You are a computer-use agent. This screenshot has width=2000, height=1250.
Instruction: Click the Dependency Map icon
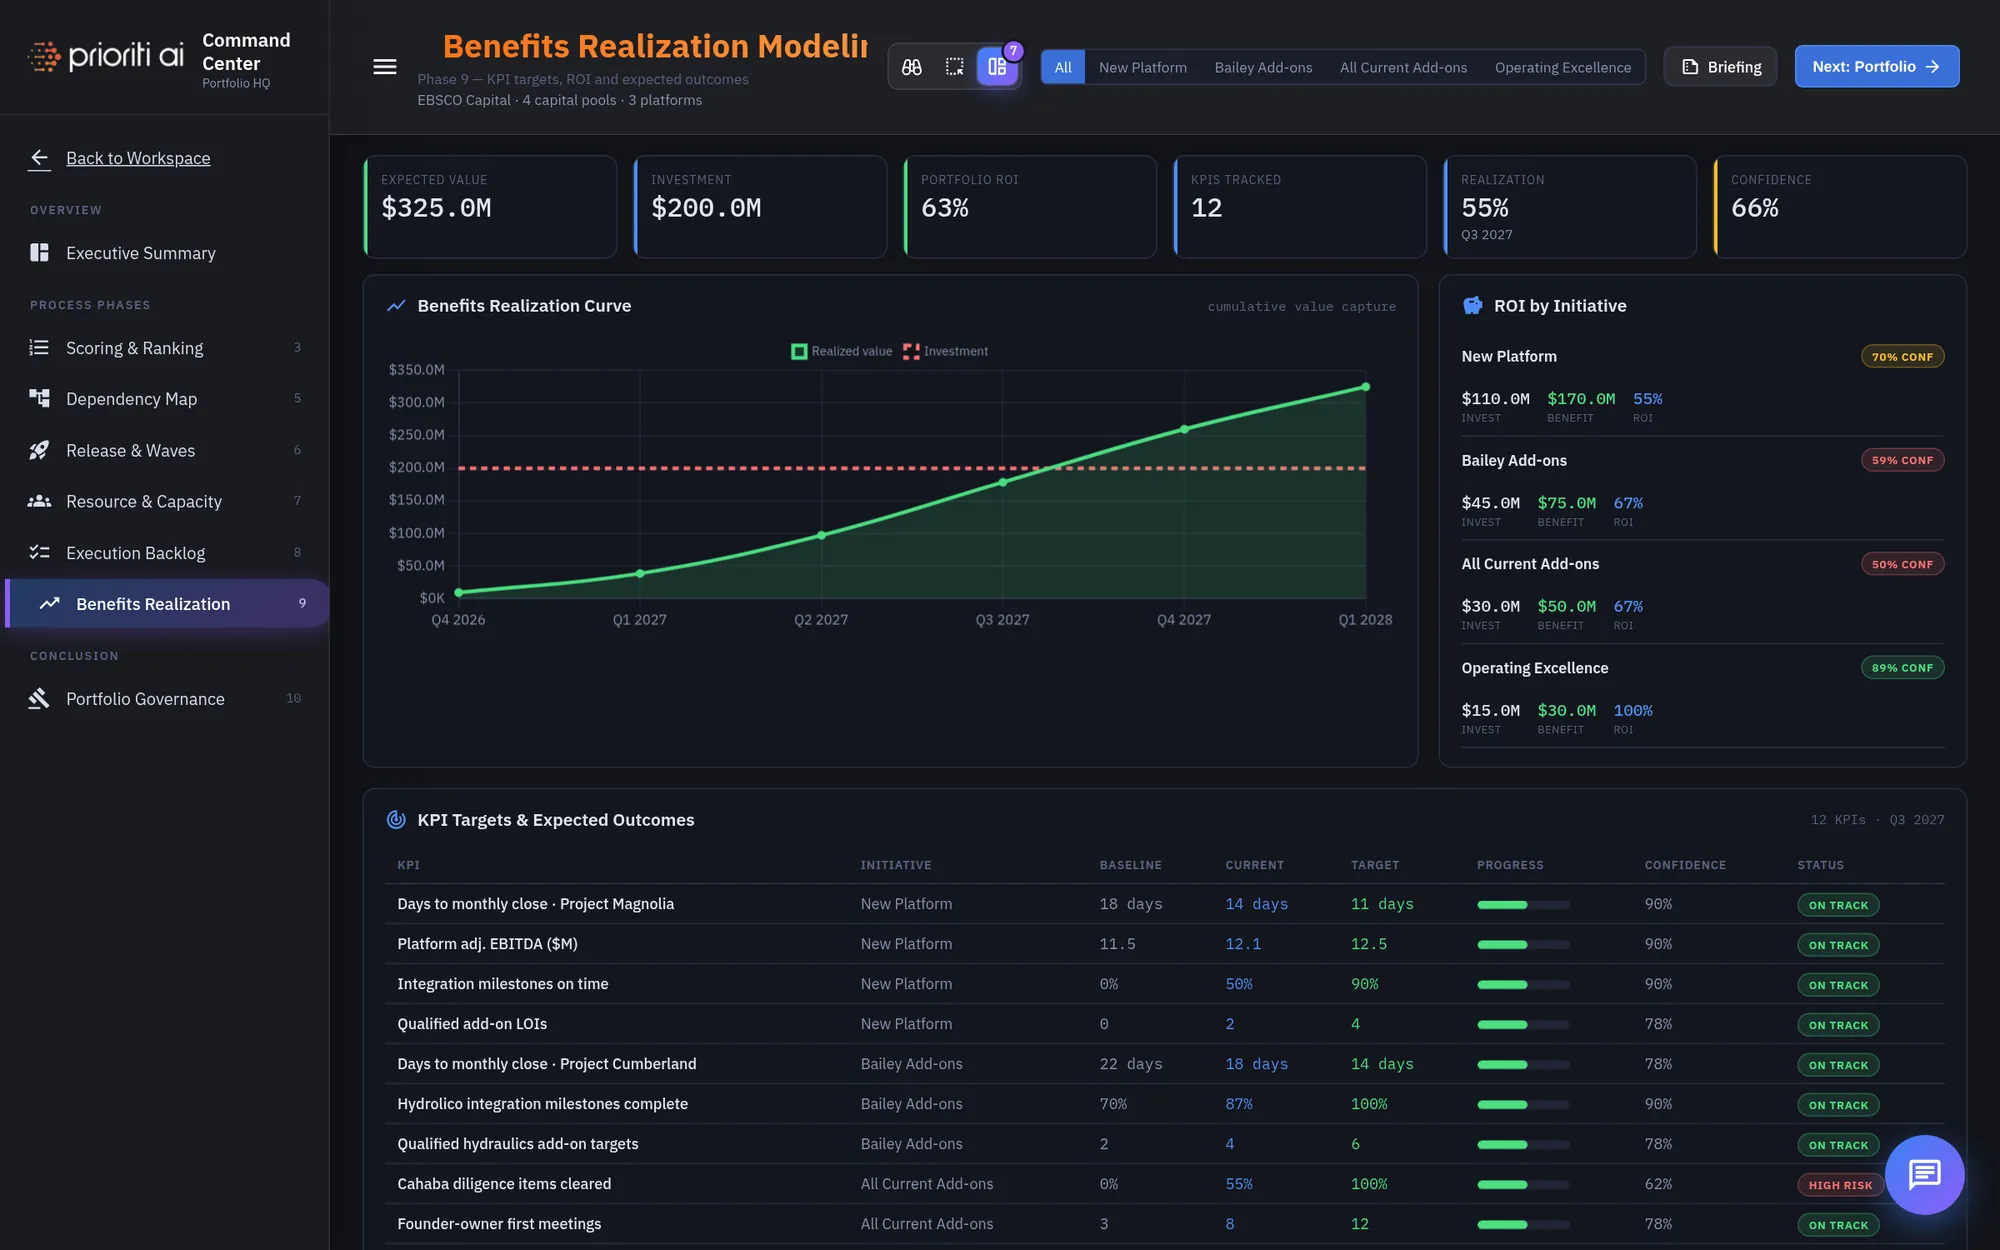tap(40, 399)
